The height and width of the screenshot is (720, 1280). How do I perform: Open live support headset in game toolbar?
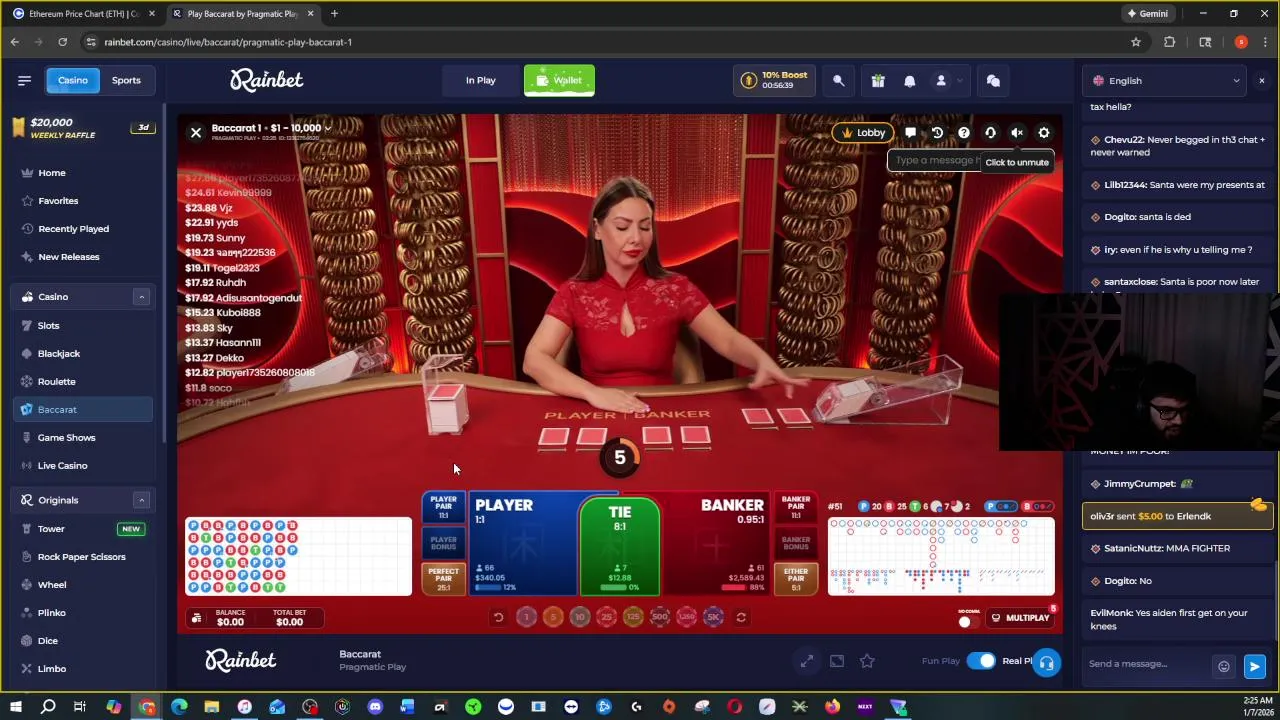pyautogui.click(x=991, y=133)
